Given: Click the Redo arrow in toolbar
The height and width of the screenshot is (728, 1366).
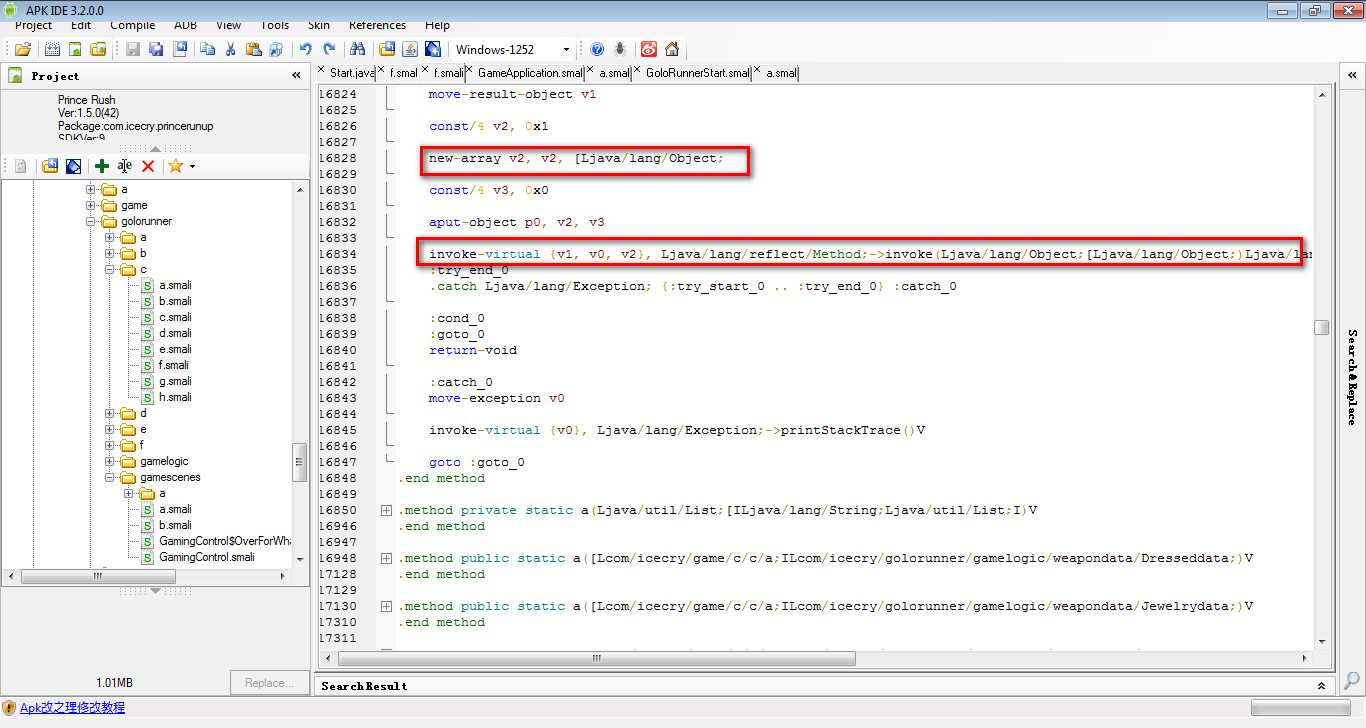Looking at the screenshot, I should [329, 49].
